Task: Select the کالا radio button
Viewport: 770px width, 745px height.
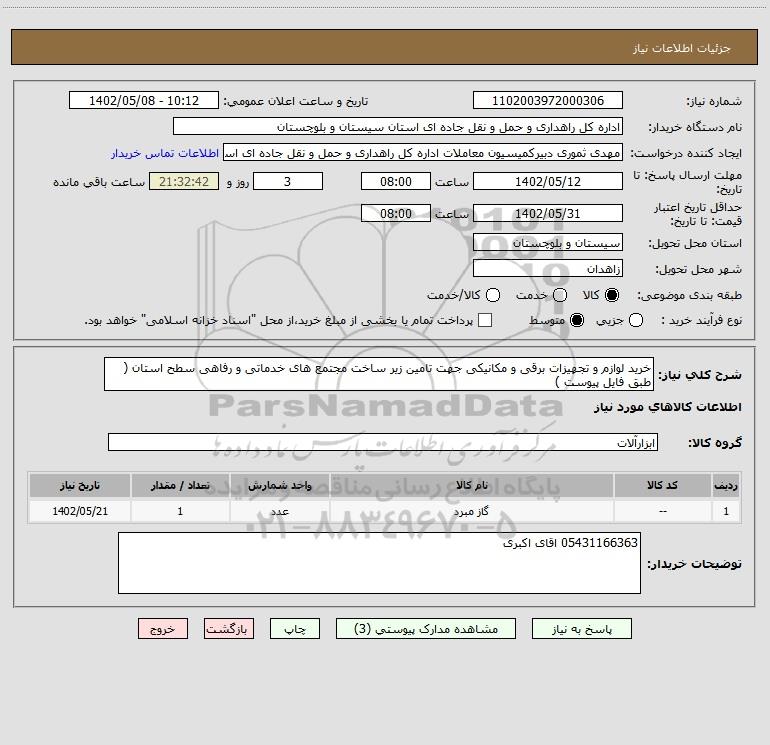Action: click(x=612, y=295)
